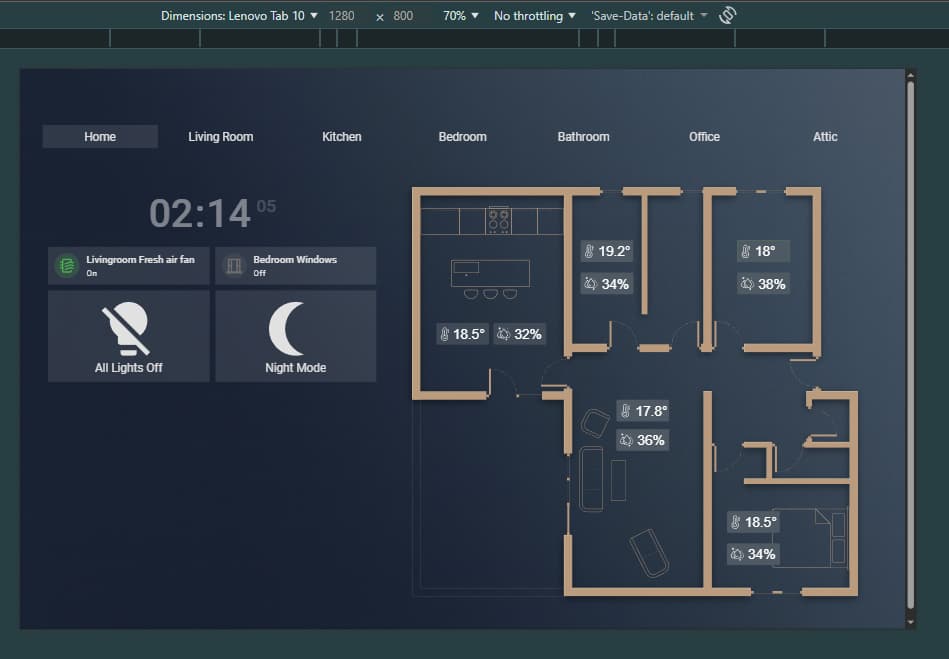This screenshot has width=949, height=659.
Task: Select the Attic tab
Action: (825, 137)
